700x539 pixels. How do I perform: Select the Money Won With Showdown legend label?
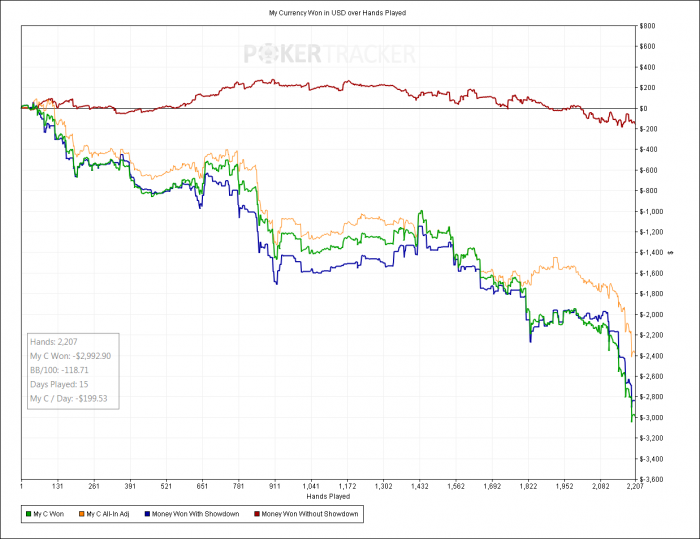click(x=196, y=514)
